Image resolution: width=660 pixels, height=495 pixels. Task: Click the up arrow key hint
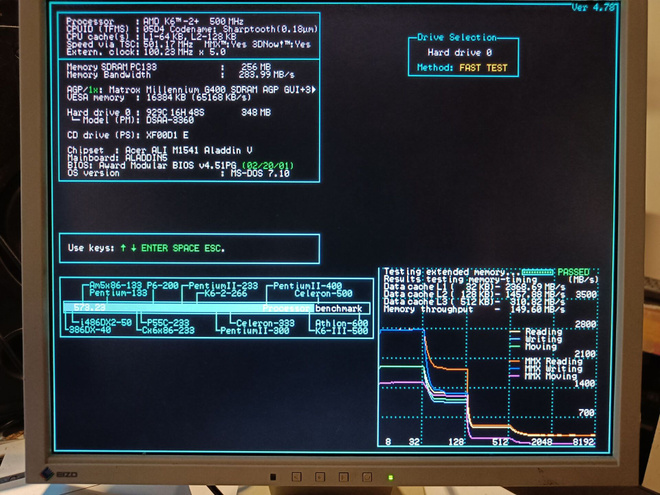point(123,248)
